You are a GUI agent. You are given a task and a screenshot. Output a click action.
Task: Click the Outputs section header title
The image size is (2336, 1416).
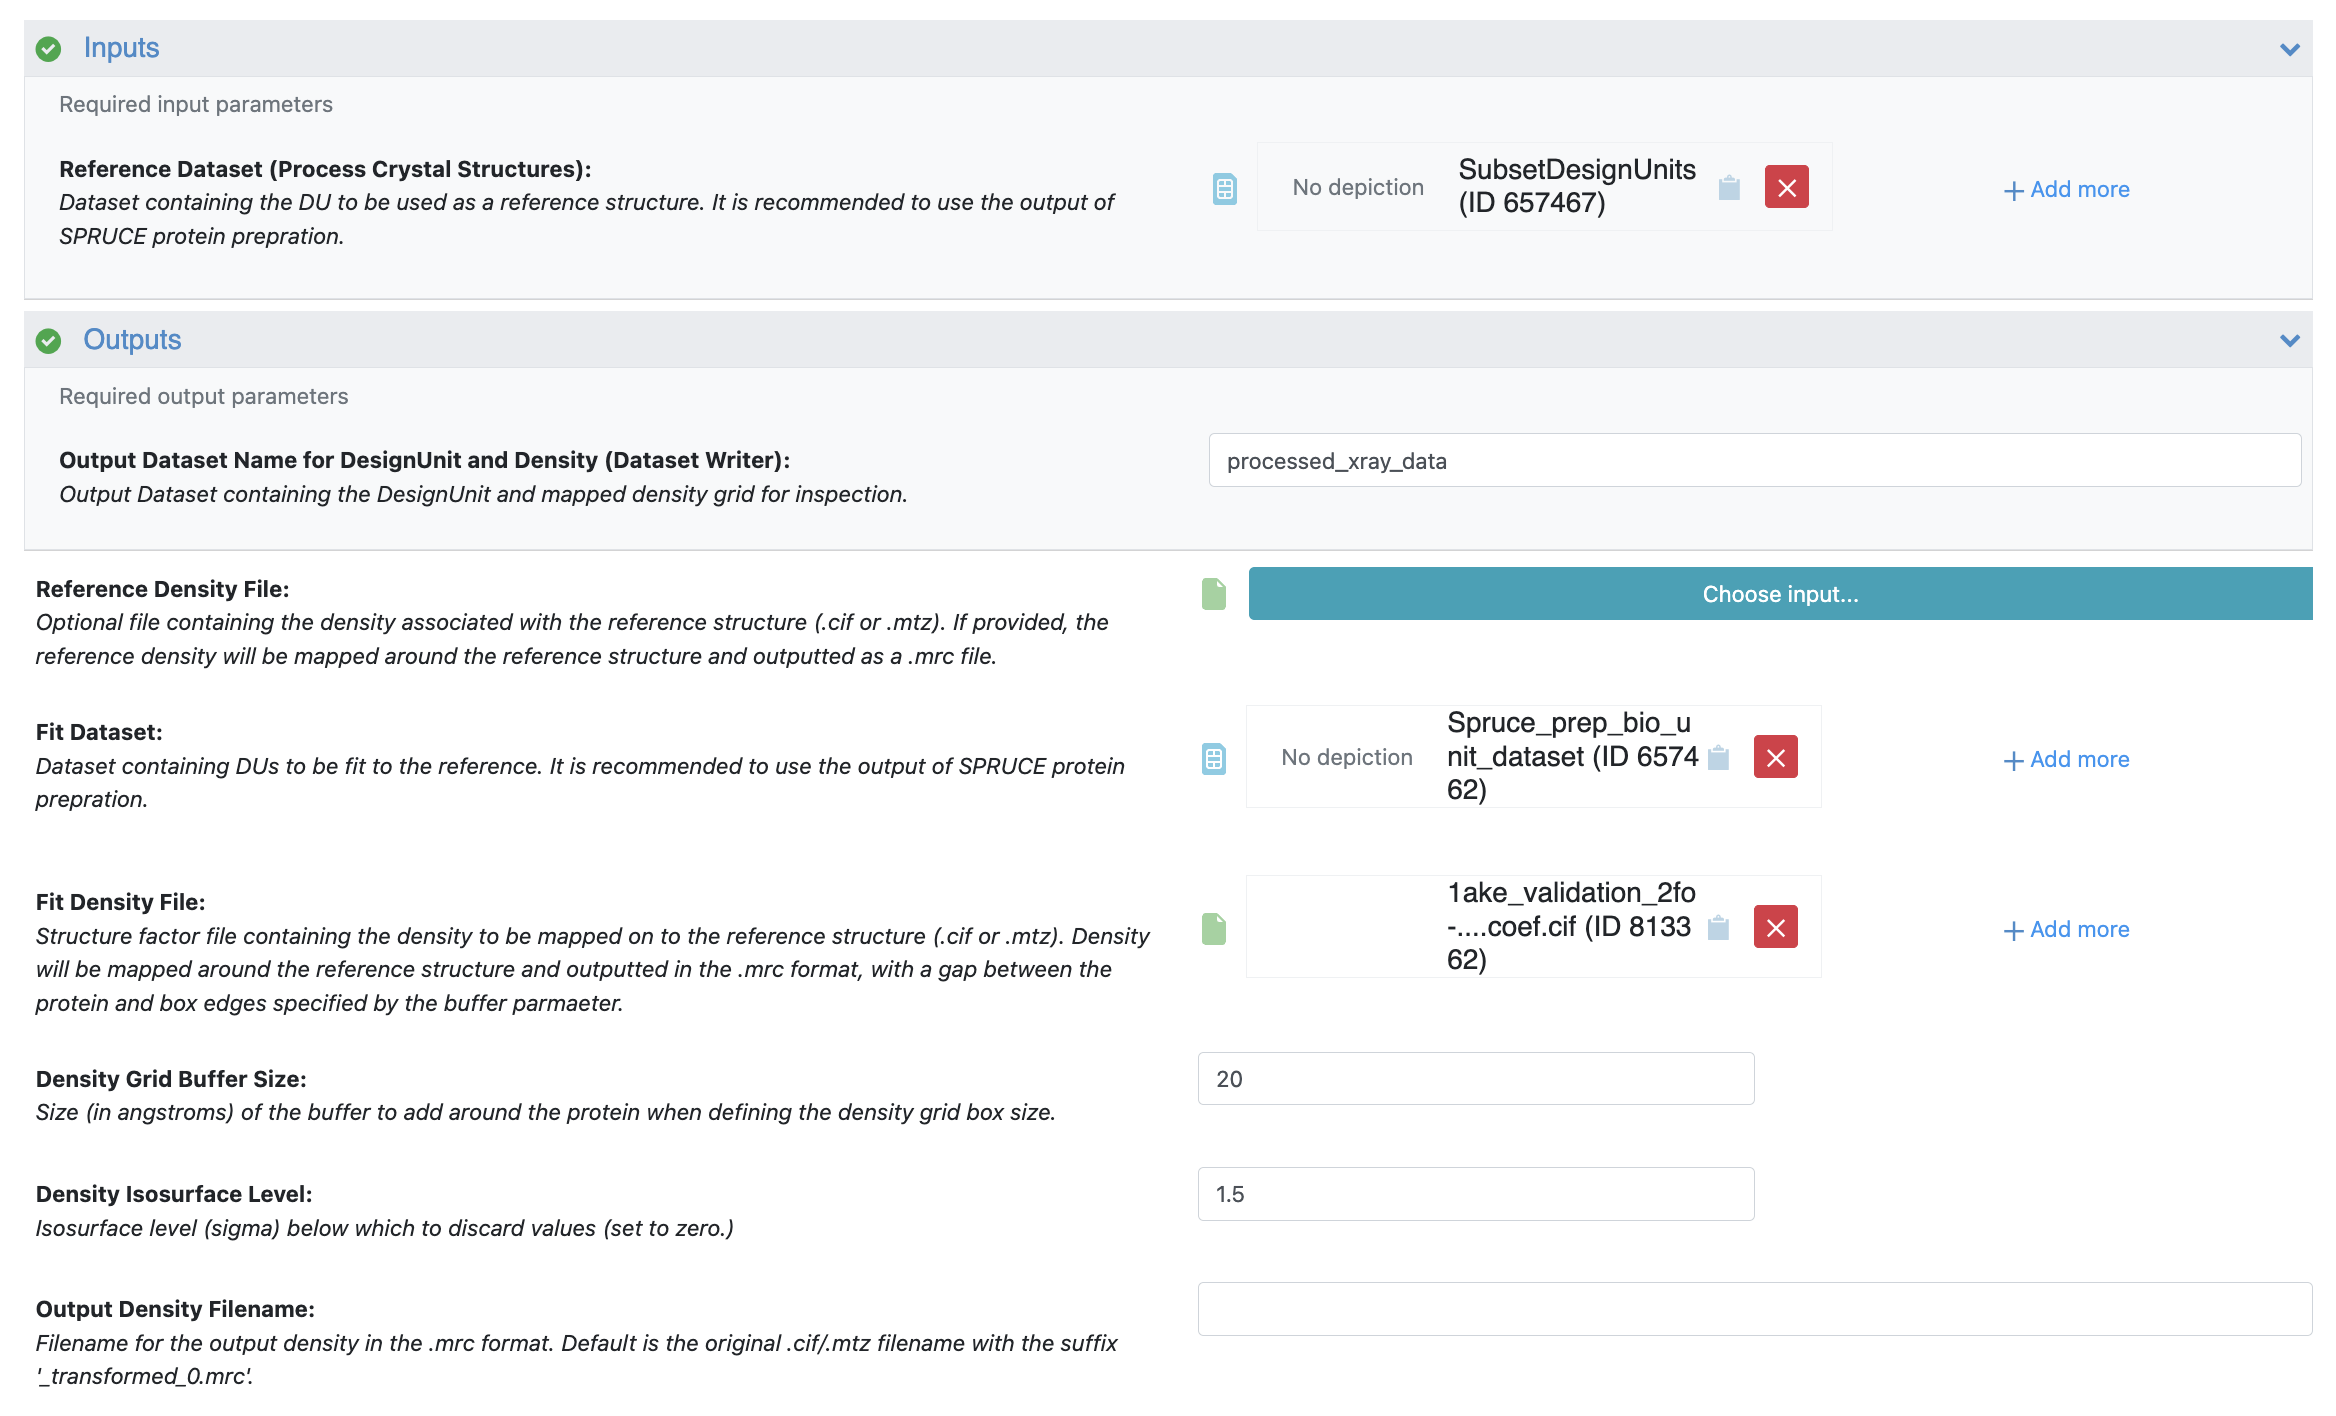click(132, 340)
